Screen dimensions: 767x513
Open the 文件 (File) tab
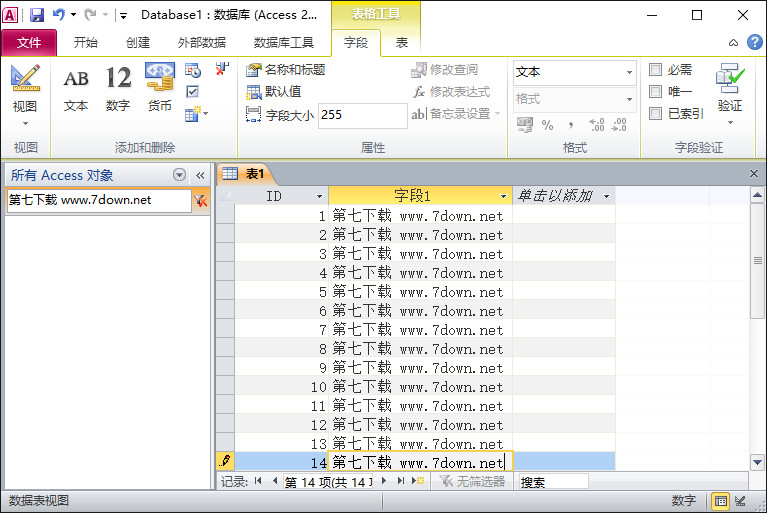[29, 43]
